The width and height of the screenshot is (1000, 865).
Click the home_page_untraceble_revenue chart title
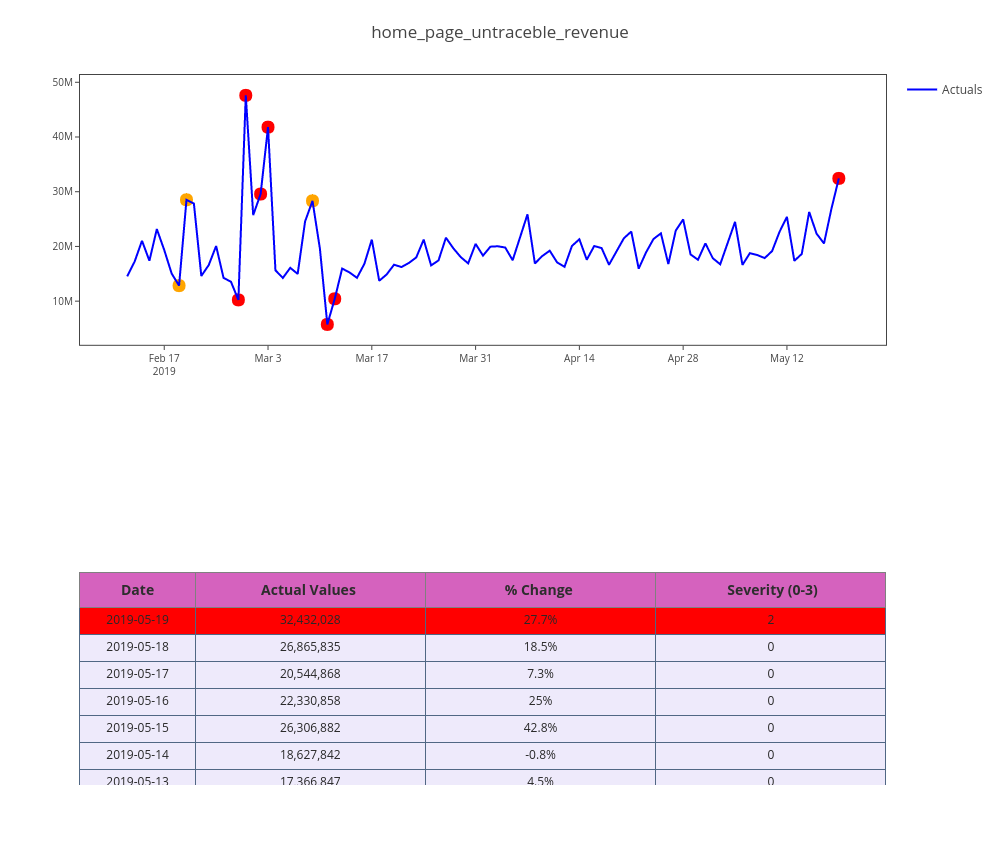coord(500,32)
